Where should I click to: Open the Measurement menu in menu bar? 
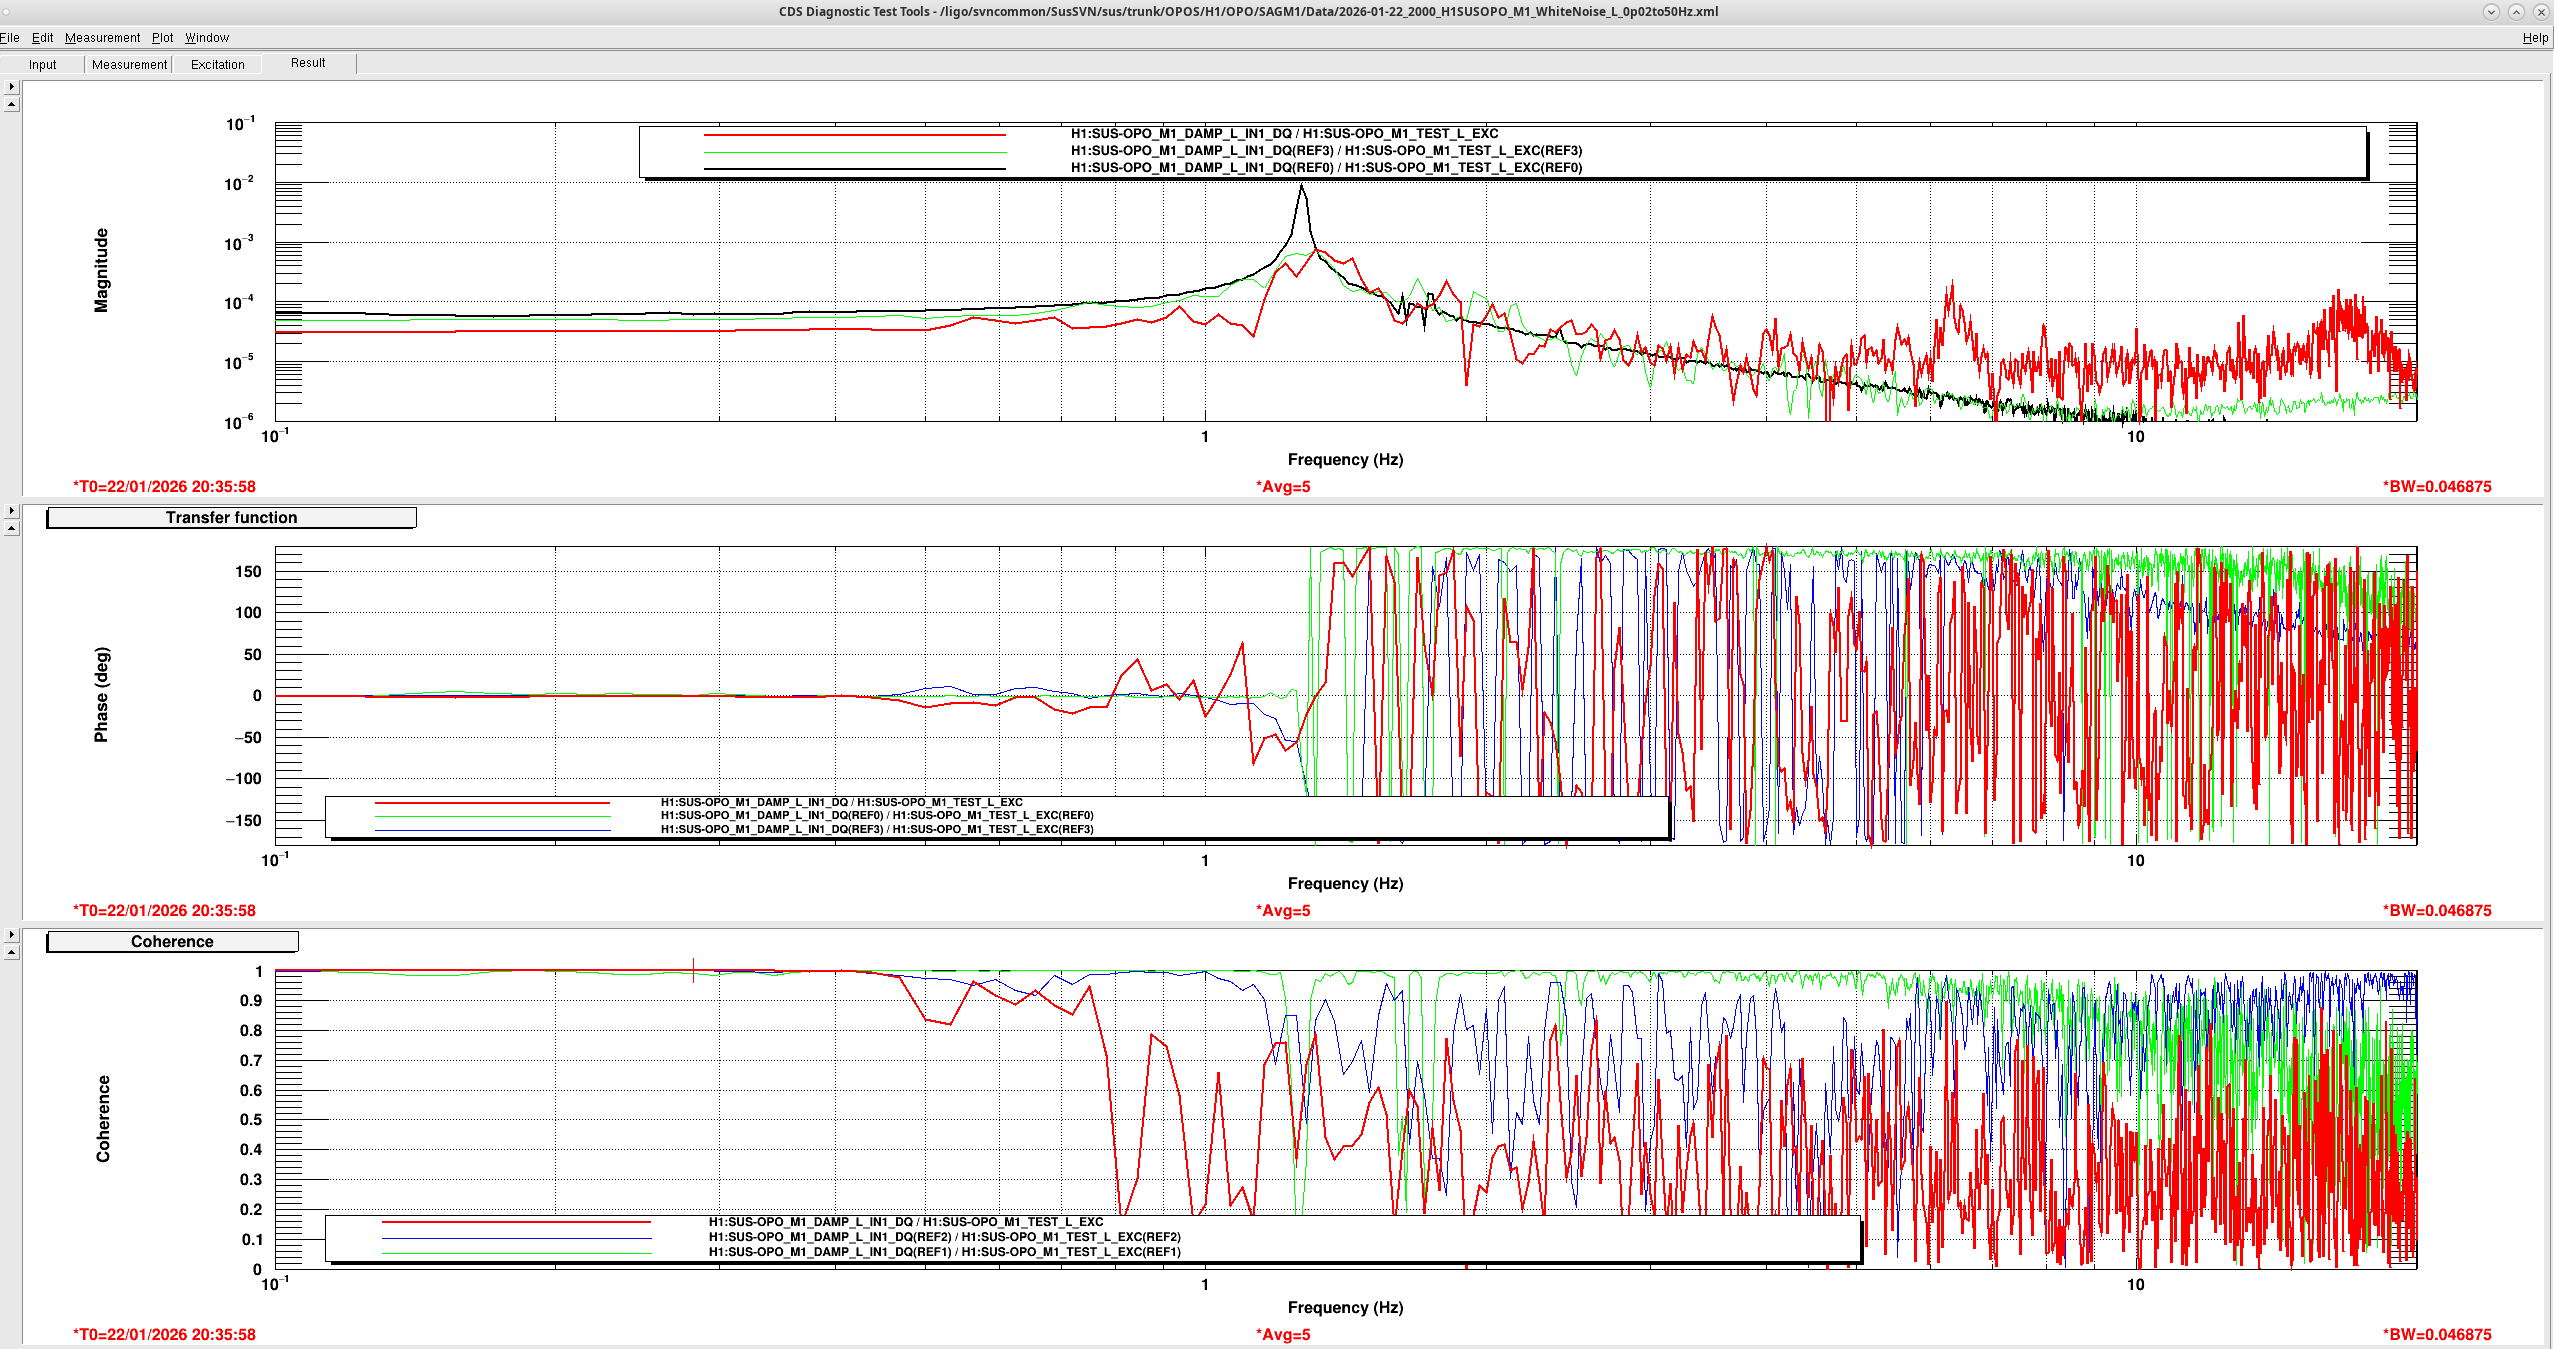click(x=102, y=38)
